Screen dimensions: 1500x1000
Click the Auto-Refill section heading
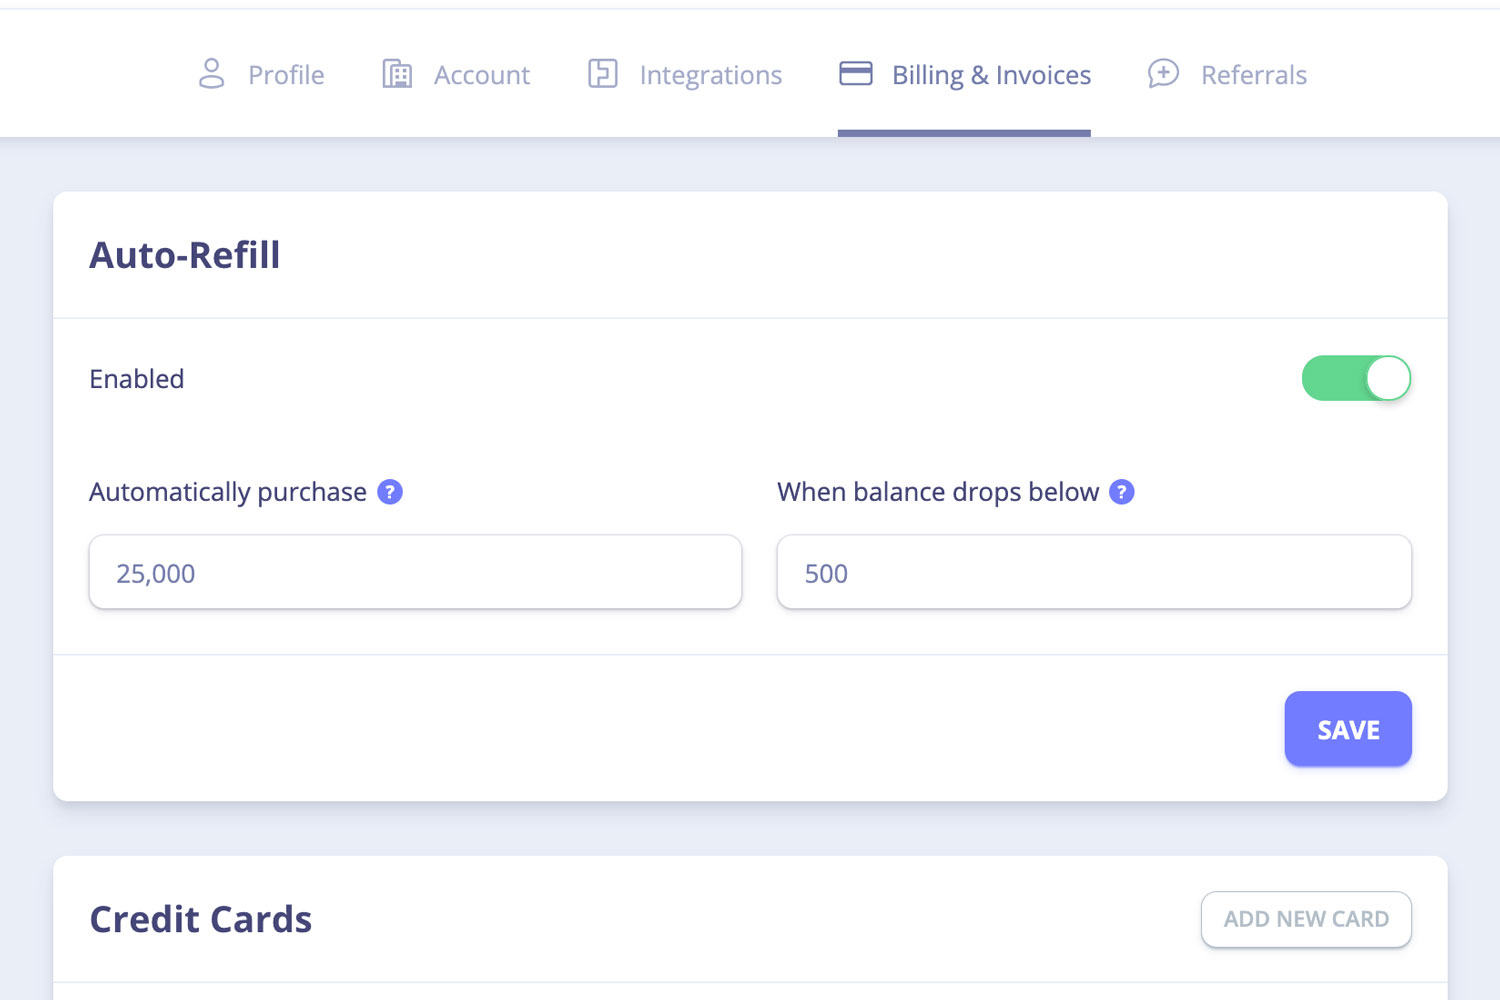point(185,255)
